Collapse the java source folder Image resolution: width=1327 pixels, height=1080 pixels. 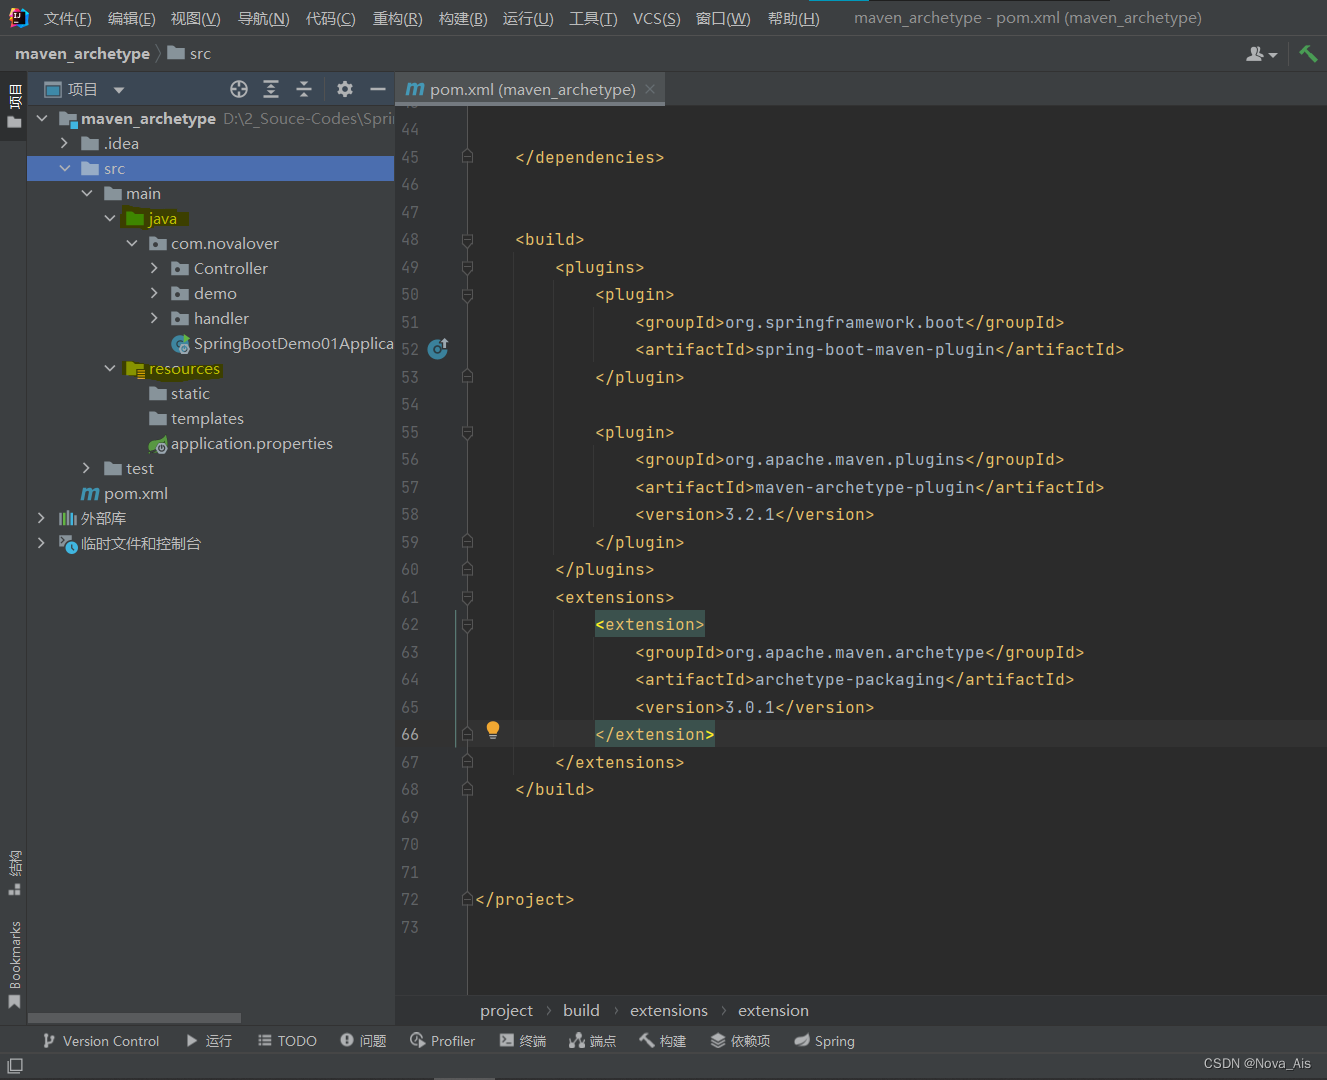[x=110, y=218]
